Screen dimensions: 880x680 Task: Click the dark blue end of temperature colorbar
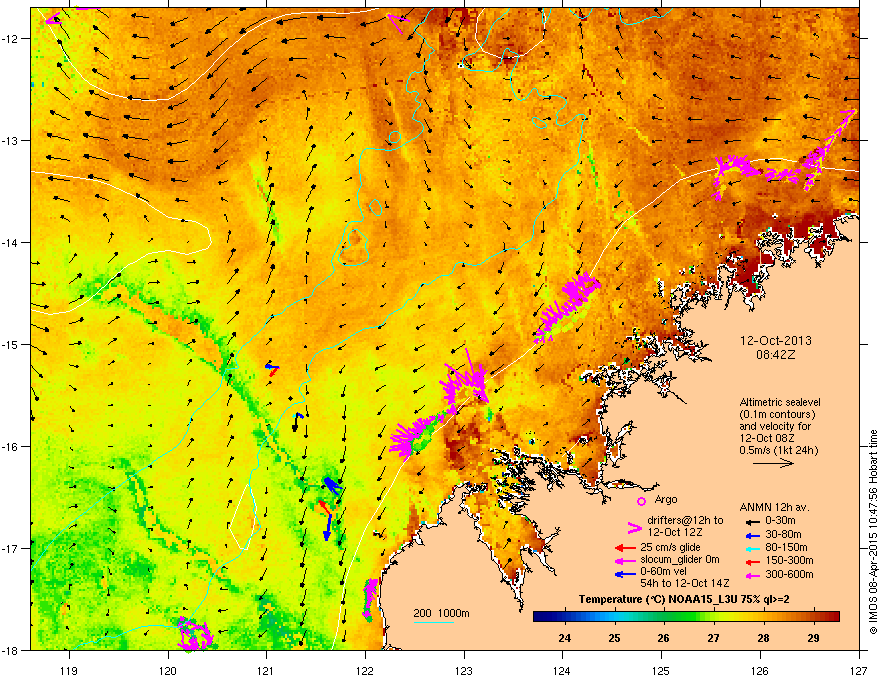(540, 617)
